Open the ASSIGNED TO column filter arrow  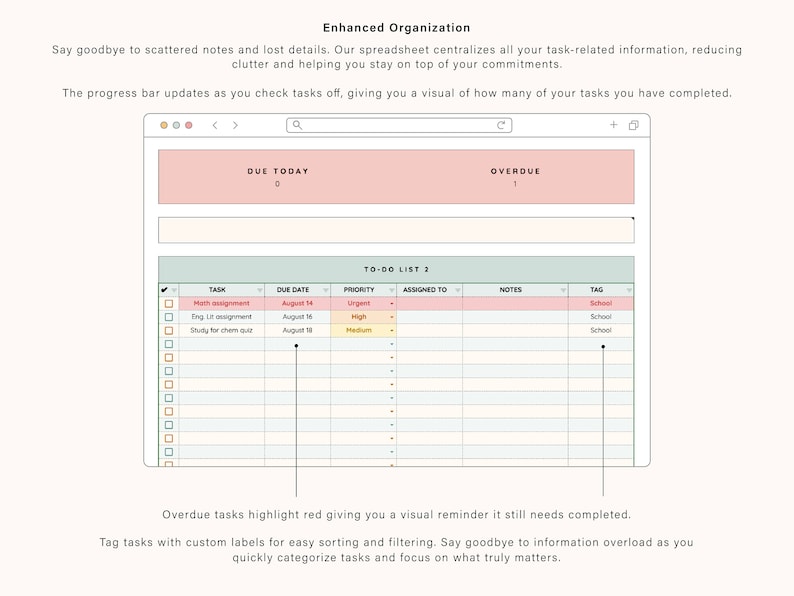[x=458, y=290]
